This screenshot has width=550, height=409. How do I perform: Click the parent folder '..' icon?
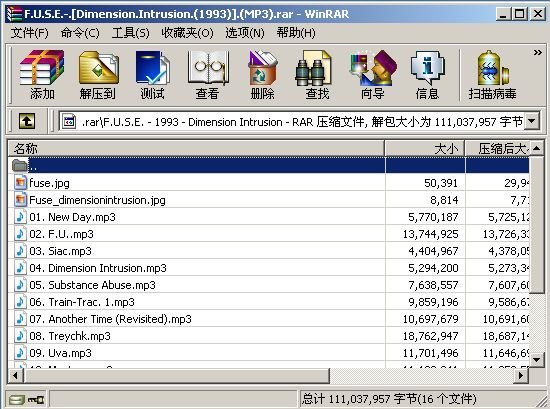(20, 165)
